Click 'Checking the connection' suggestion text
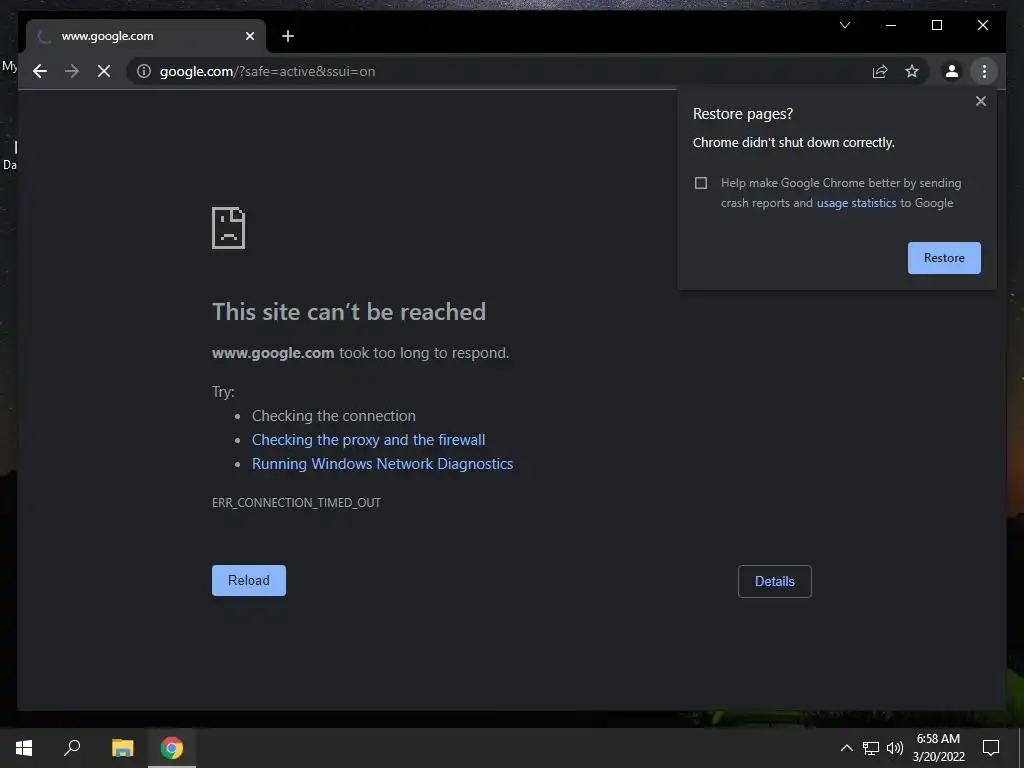The width and height of the screenshot is (1024, 768). pyautogui.click(x=334, y=416)
